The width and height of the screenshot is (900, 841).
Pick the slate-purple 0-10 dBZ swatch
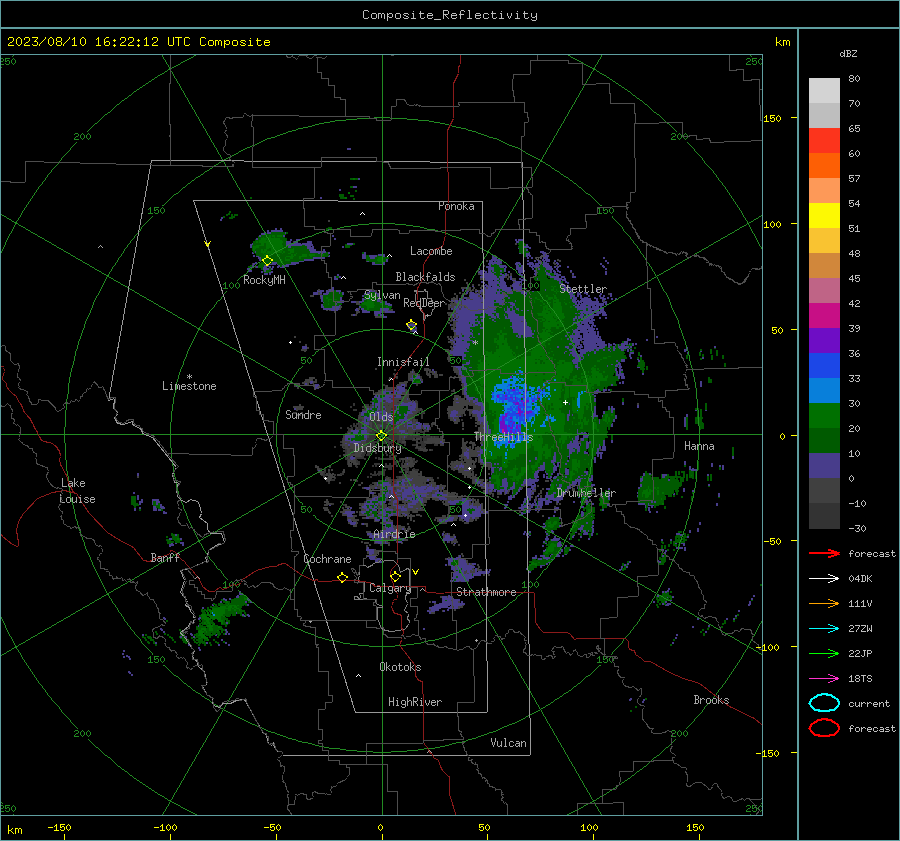(824, 466)
